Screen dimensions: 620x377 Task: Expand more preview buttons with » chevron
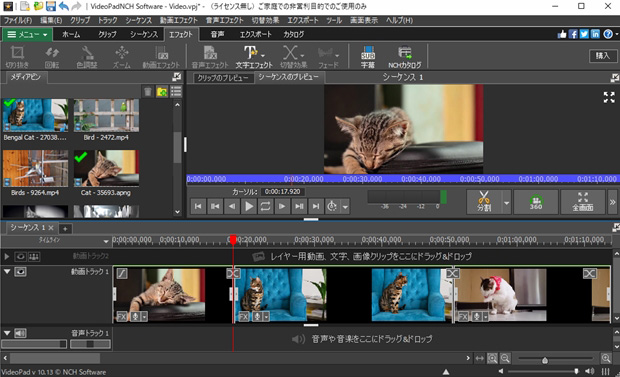(612, 202)
